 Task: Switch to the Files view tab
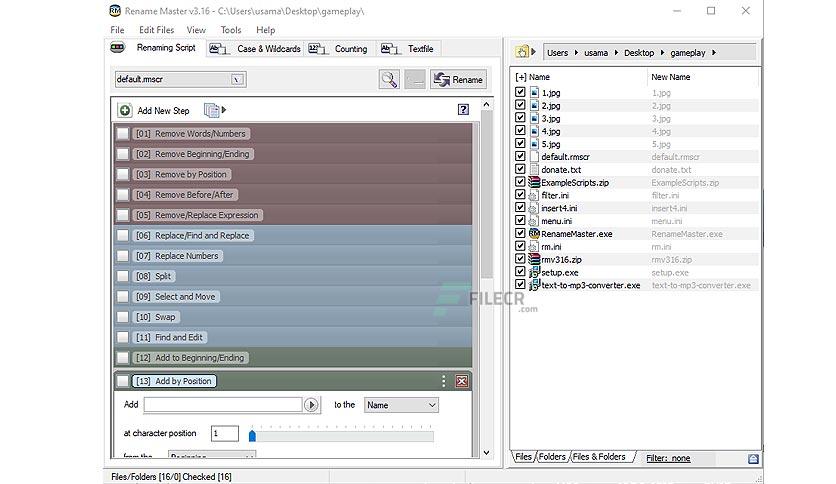click(x=524, y=457)
